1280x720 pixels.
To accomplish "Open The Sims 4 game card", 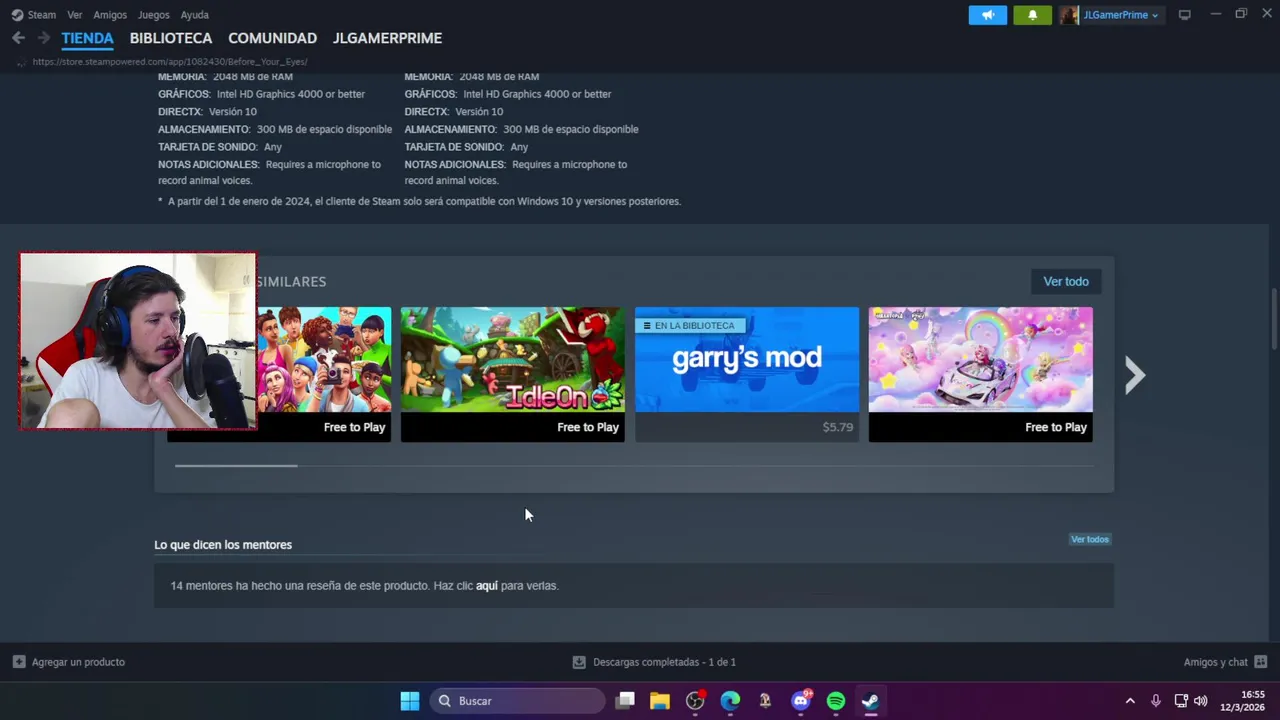I will point(324,374).
